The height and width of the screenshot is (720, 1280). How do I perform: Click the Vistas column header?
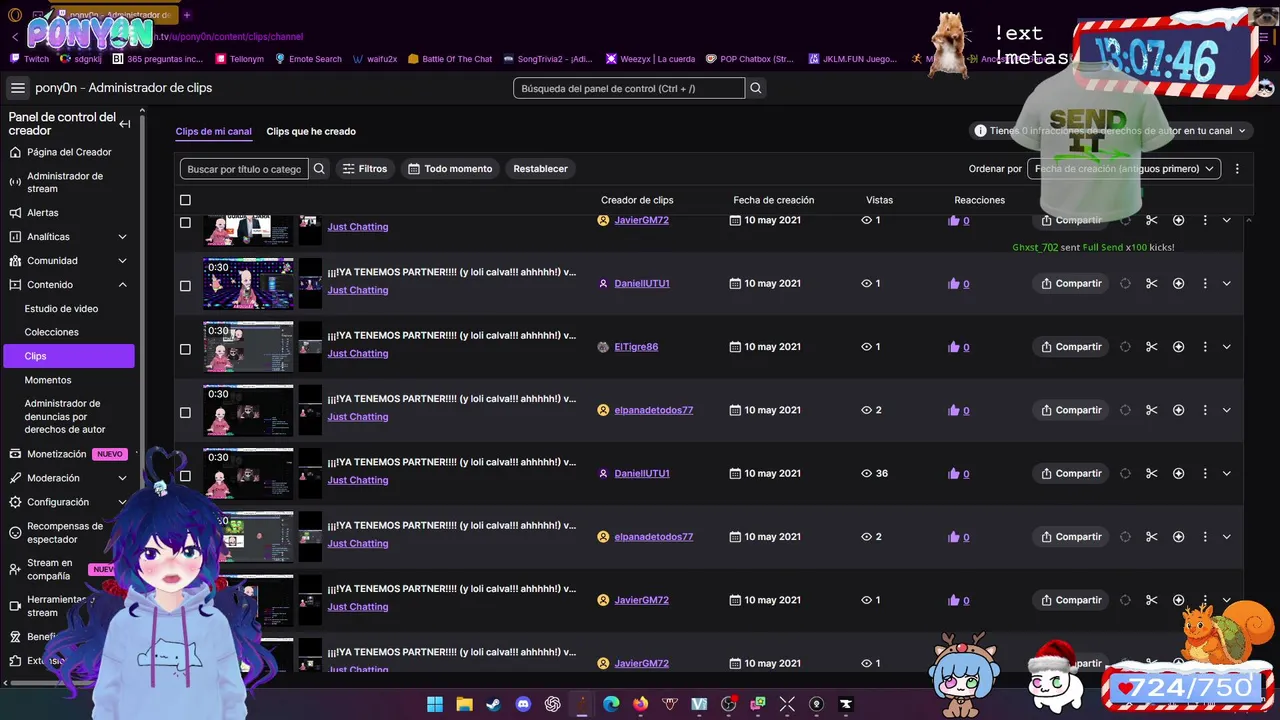pyautogui.click(x=879, y=200)
